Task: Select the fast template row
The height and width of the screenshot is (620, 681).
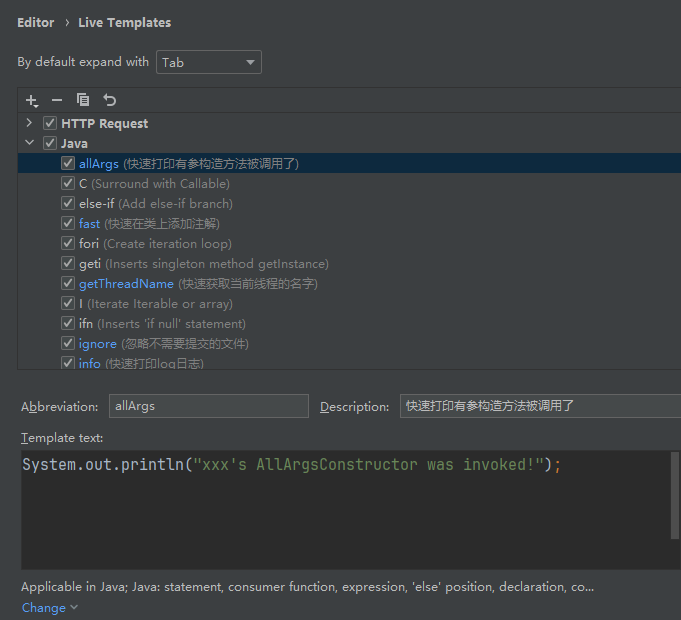Action: 349,223
